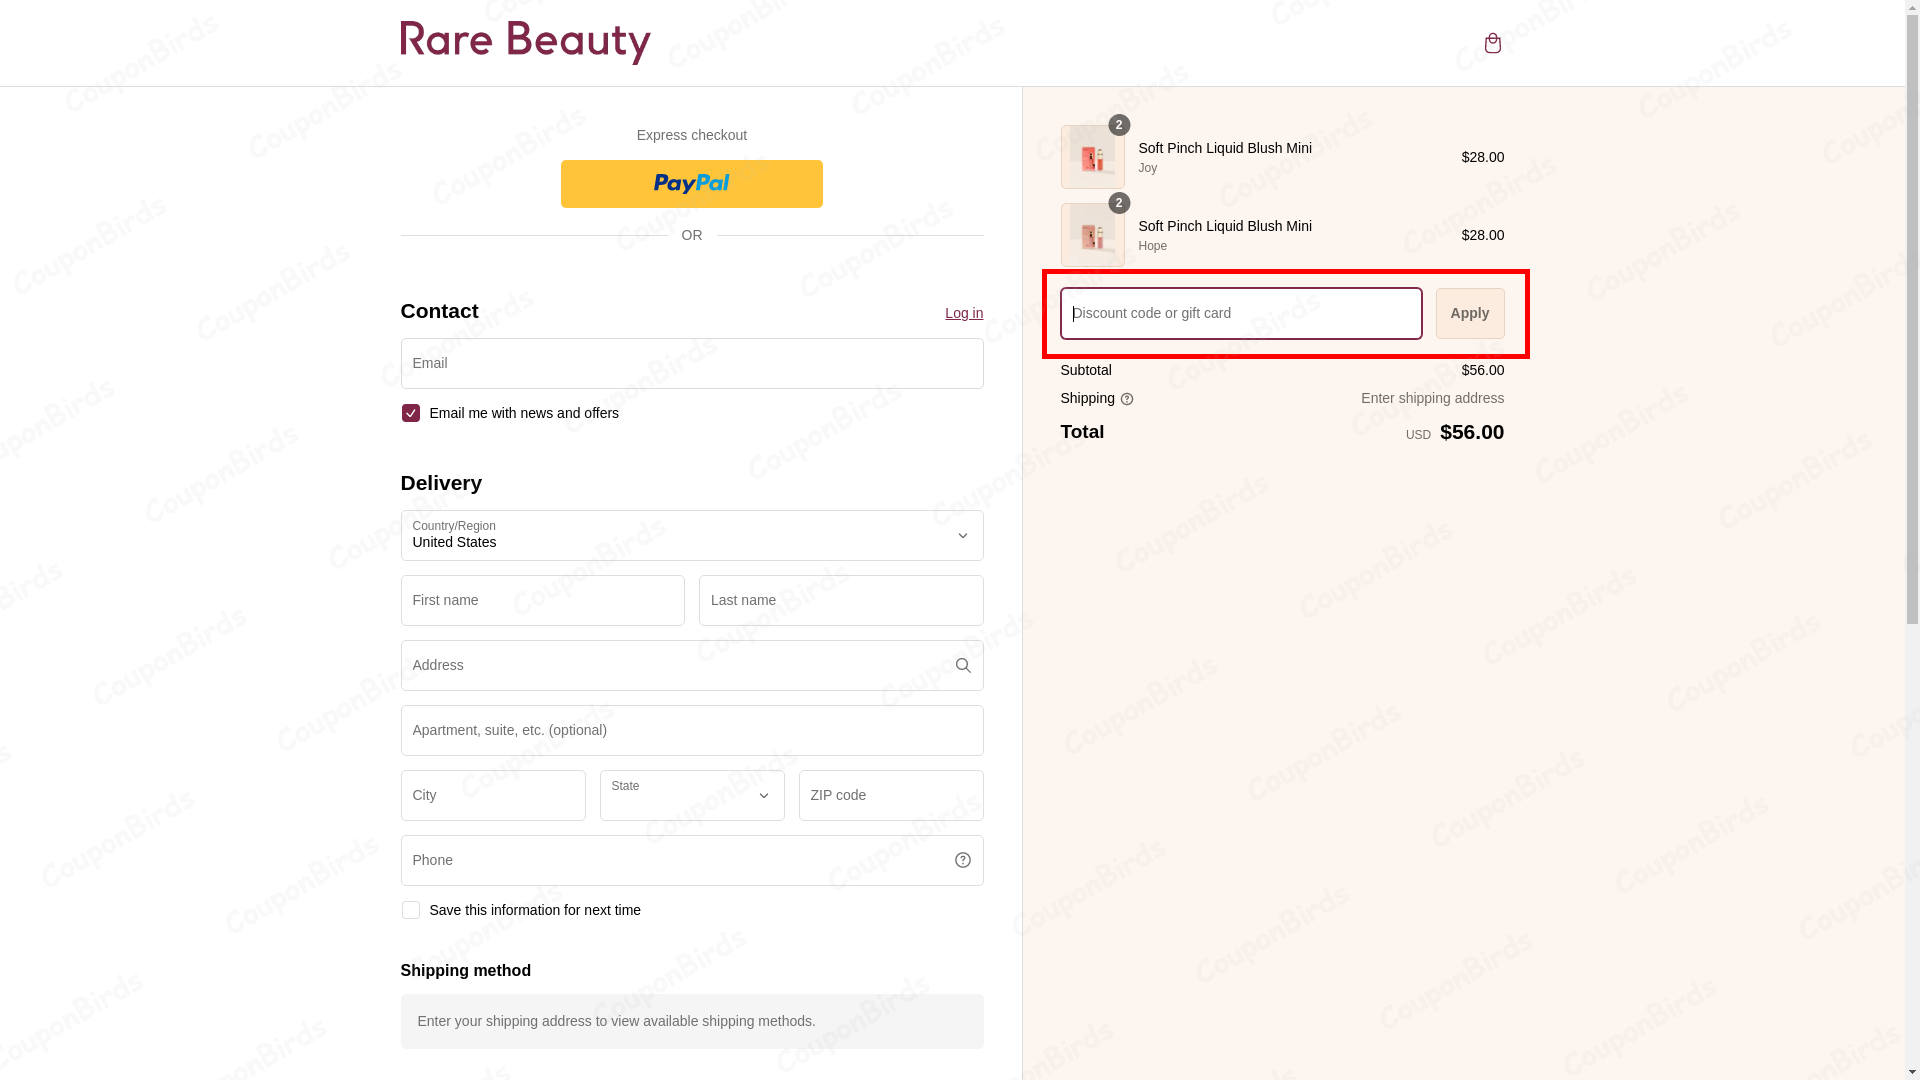The width and height of the screenshot is (1920, 1080).
Task: Click the scrollbar down arrow
Action: pos(1911,1072)
